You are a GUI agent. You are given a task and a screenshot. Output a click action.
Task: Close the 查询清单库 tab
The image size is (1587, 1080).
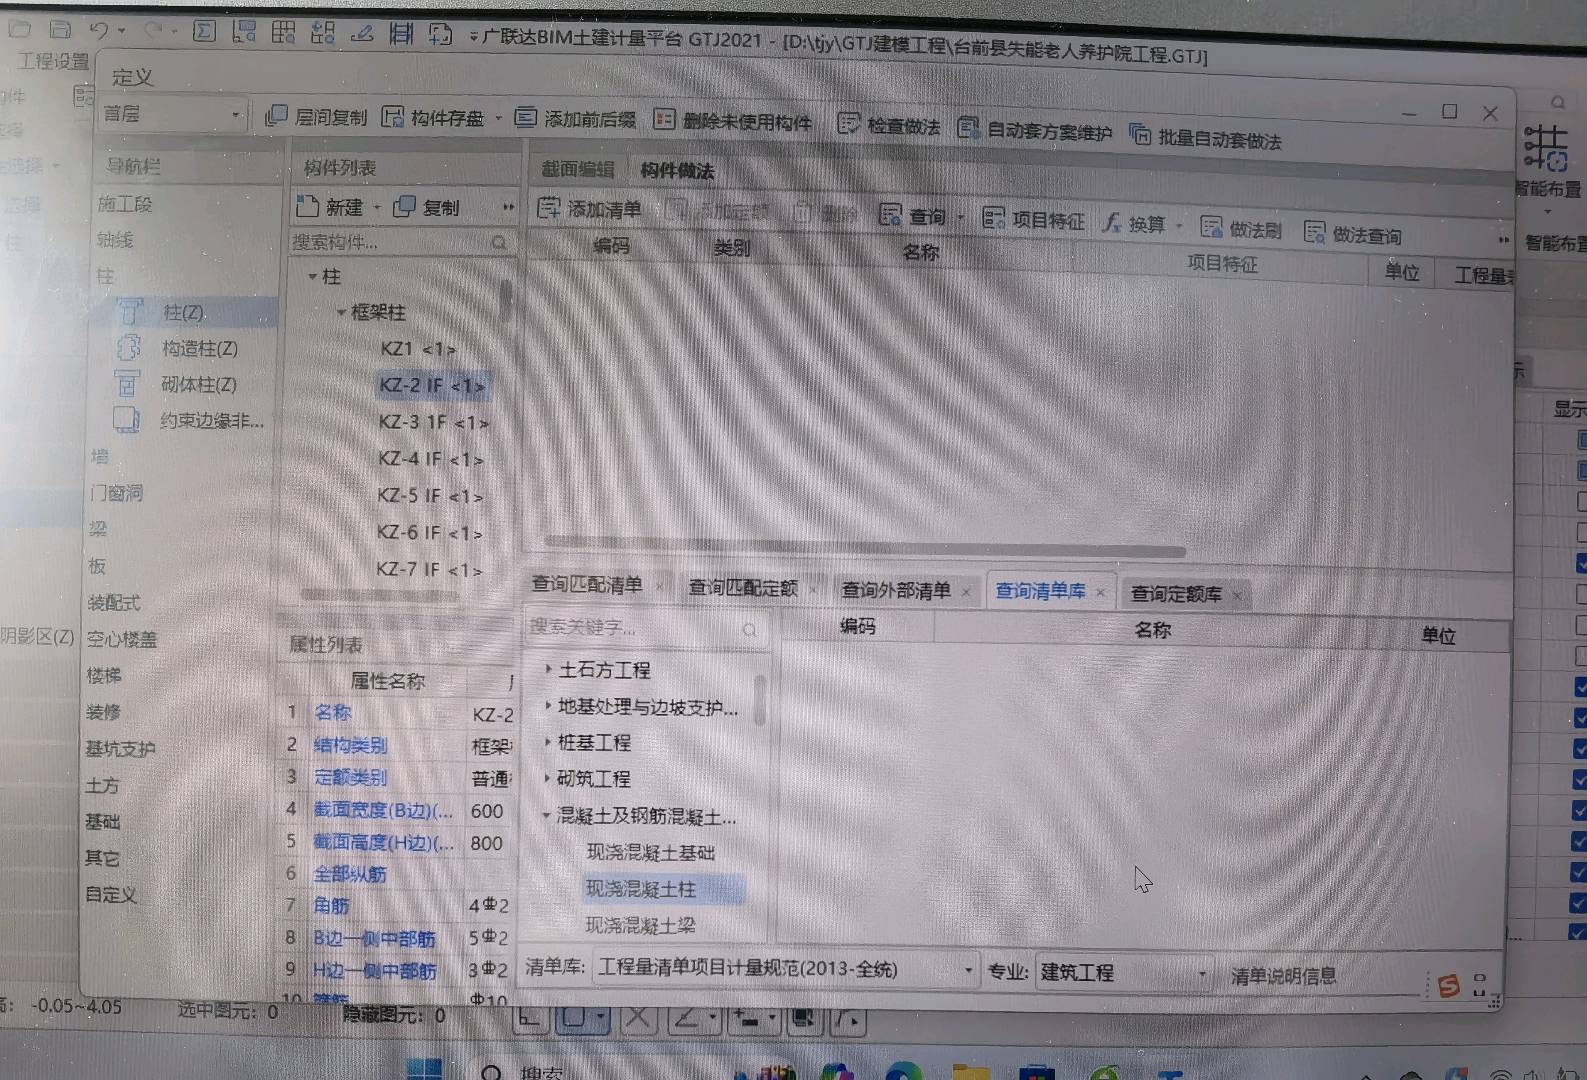tap(1100, 592)
